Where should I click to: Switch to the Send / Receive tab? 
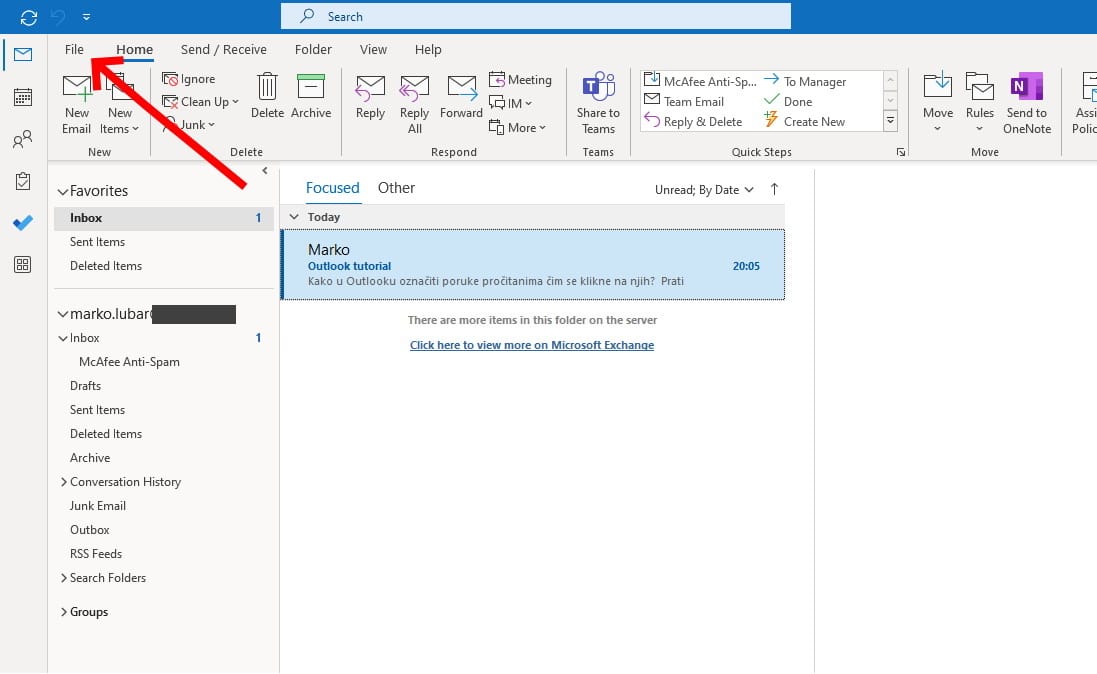(223, 49)
